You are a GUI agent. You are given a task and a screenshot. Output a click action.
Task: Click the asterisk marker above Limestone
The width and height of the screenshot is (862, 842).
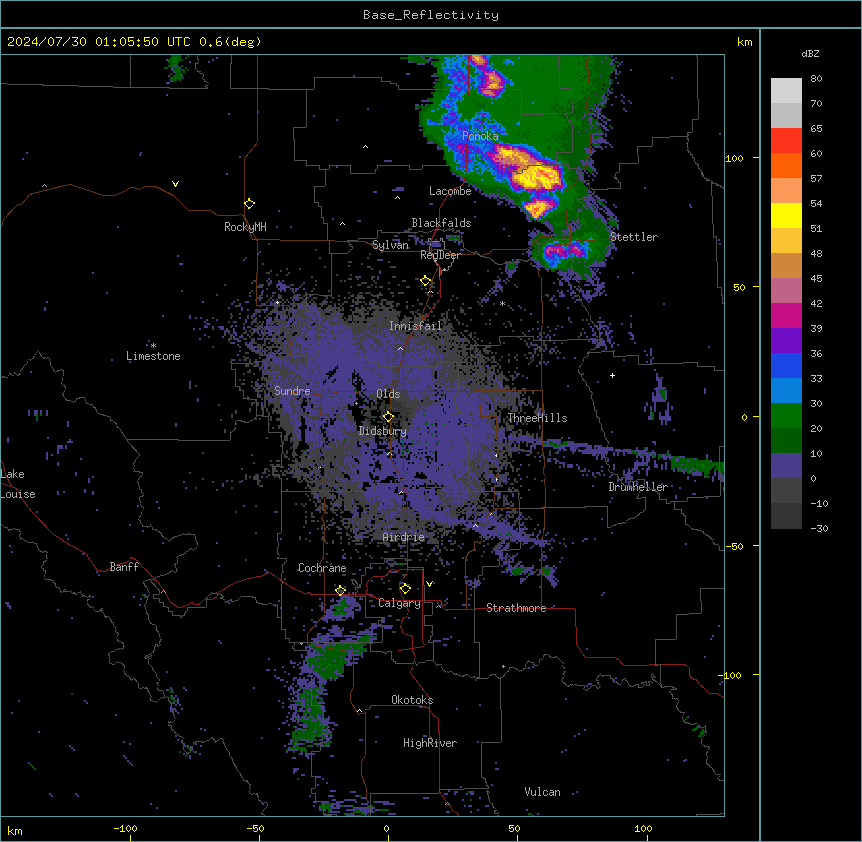click(x=153, y=346)
